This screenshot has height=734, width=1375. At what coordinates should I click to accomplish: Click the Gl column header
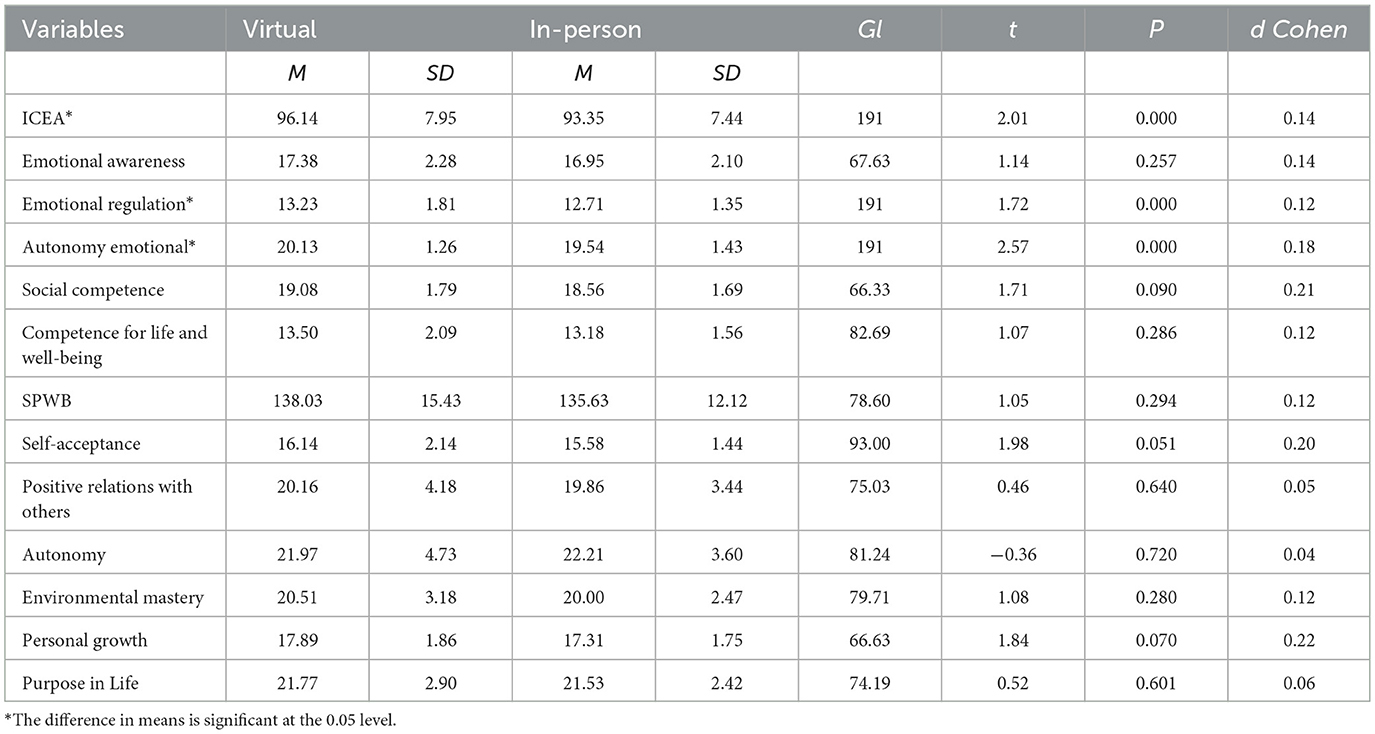click(x=869, y=29)
